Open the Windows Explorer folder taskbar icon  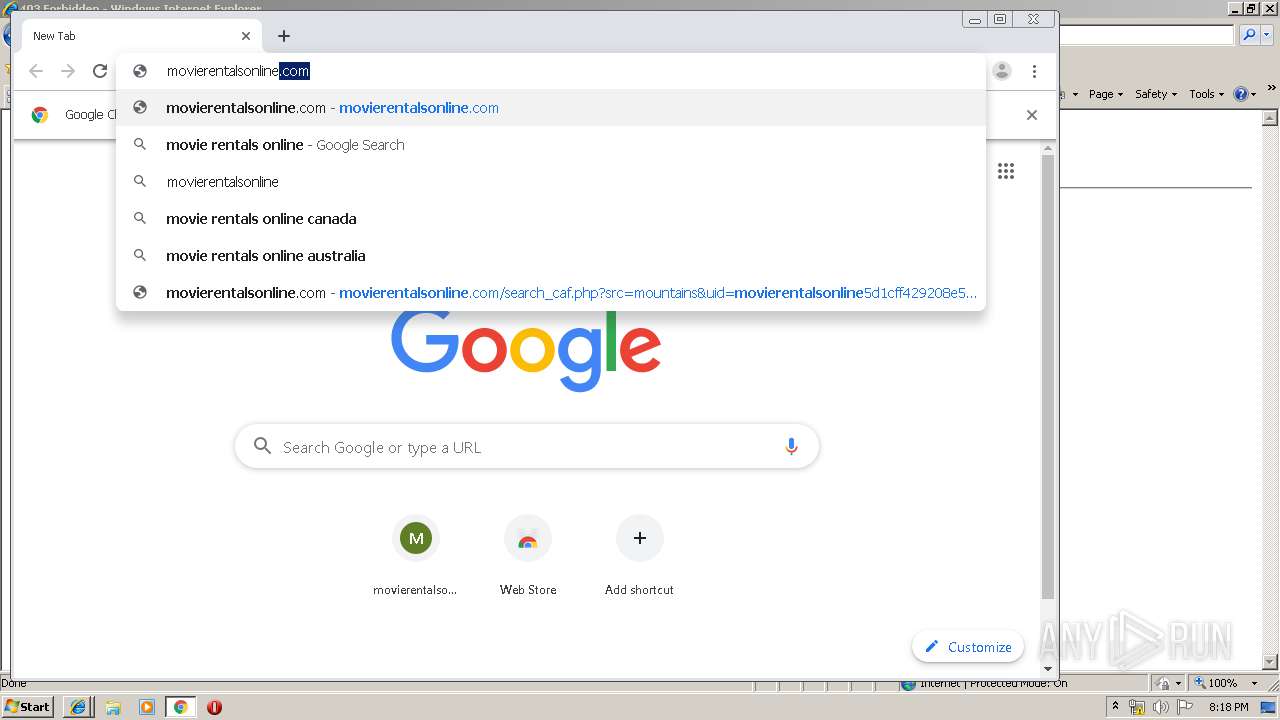113,707
